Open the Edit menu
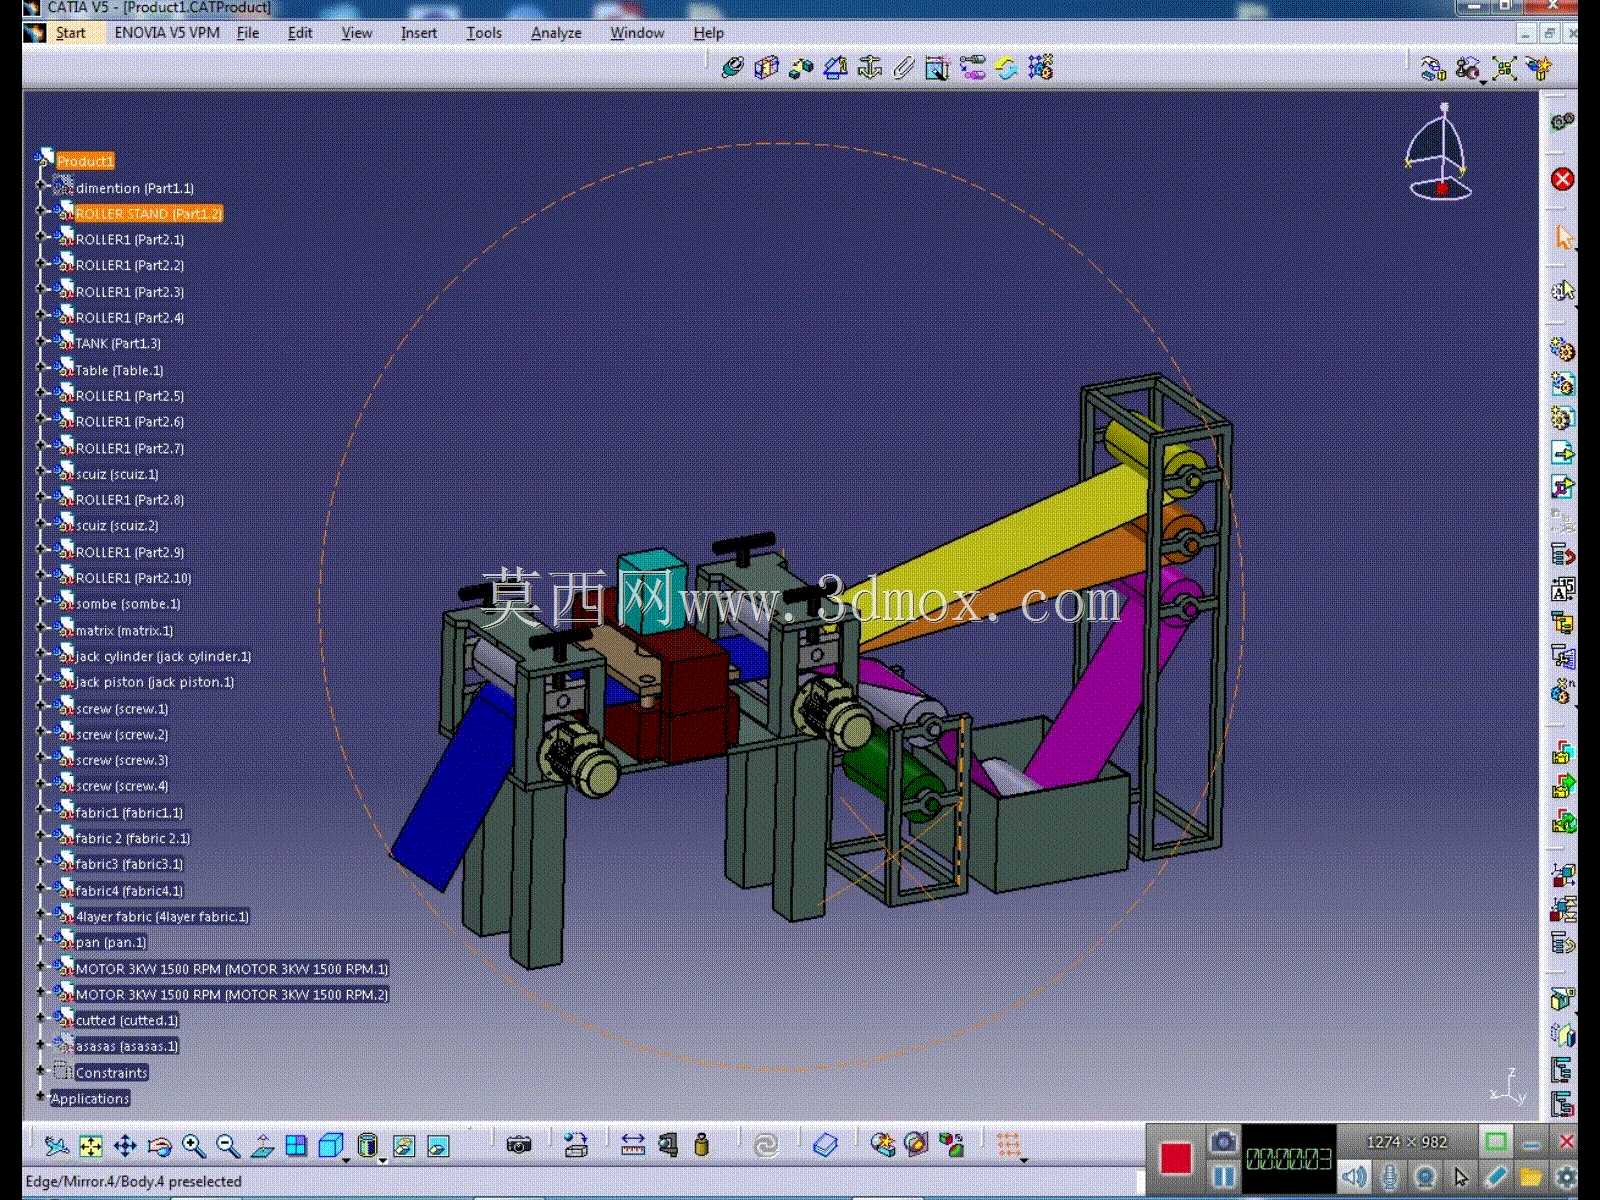1600x1200 pixels. coord(300,33)
